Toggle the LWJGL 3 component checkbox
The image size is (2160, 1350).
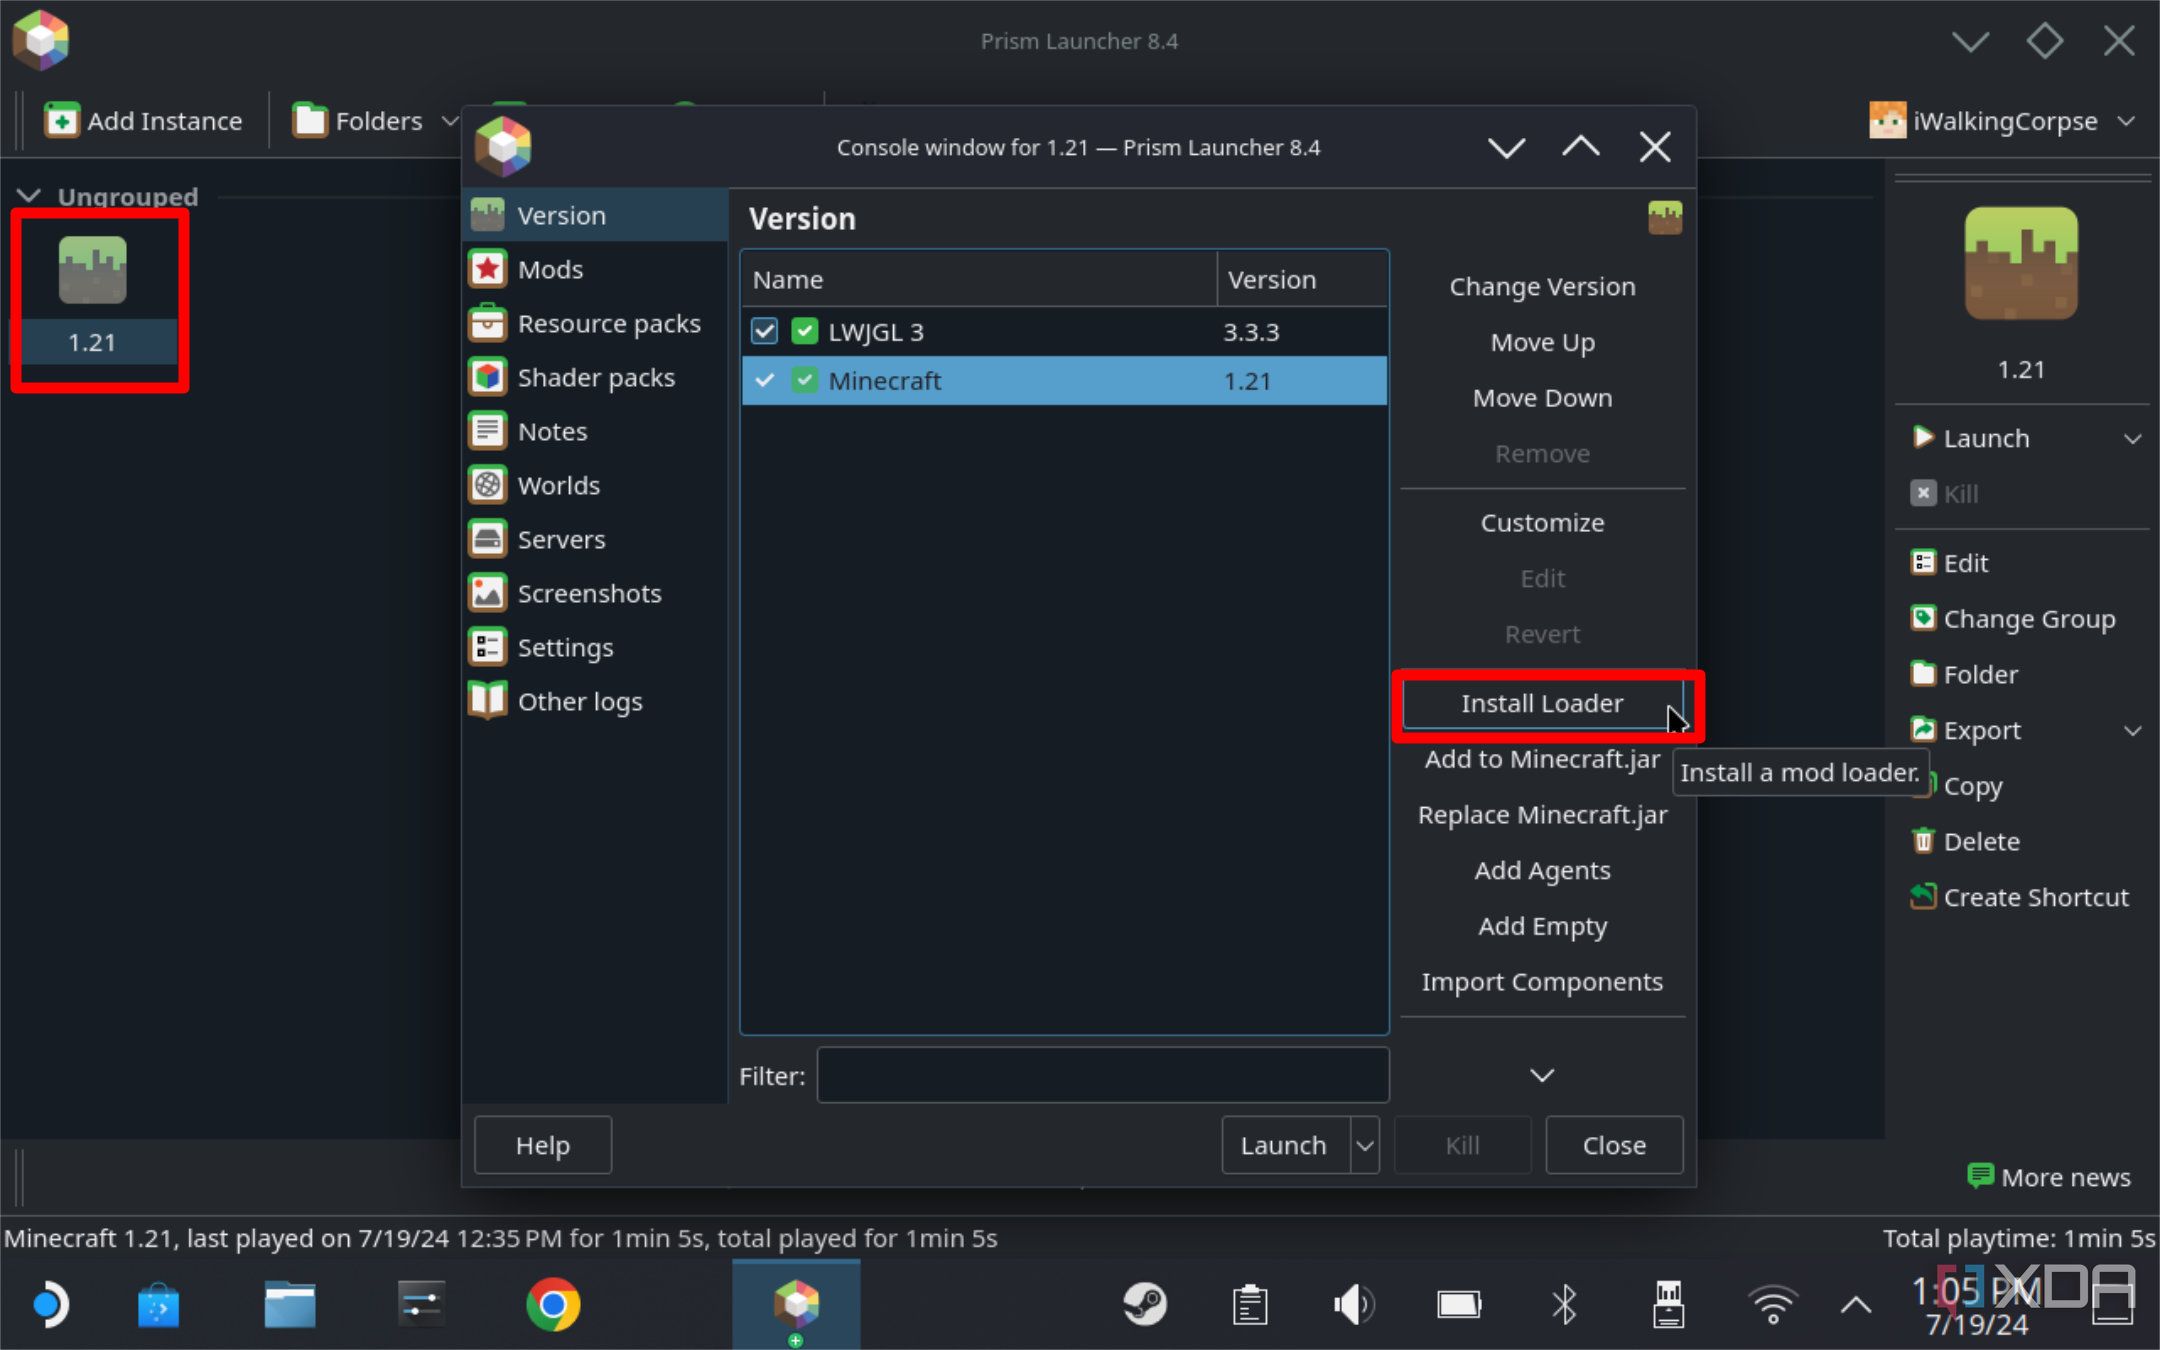tap(764, 331)
